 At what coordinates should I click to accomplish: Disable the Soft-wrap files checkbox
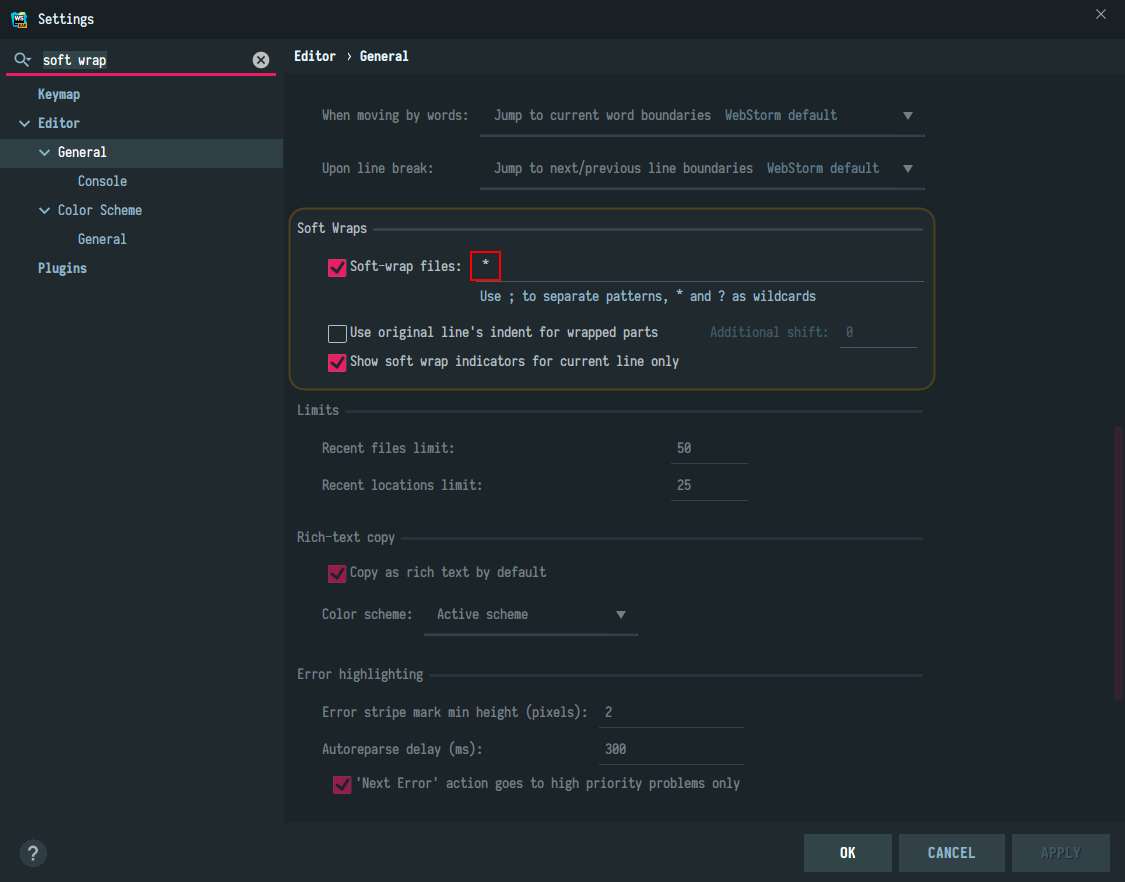(336, 267)
